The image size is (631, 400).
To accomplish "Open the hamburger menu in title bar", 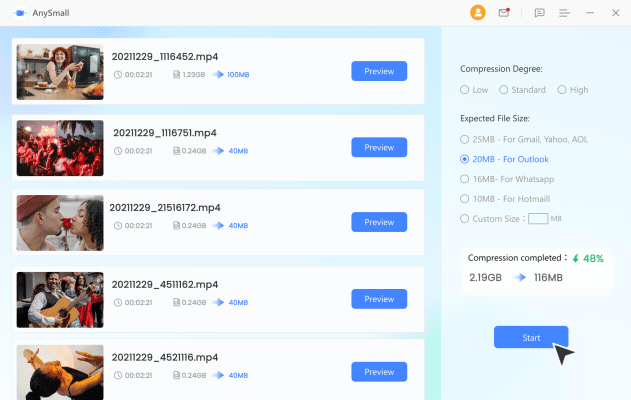I will coord(565,13).
